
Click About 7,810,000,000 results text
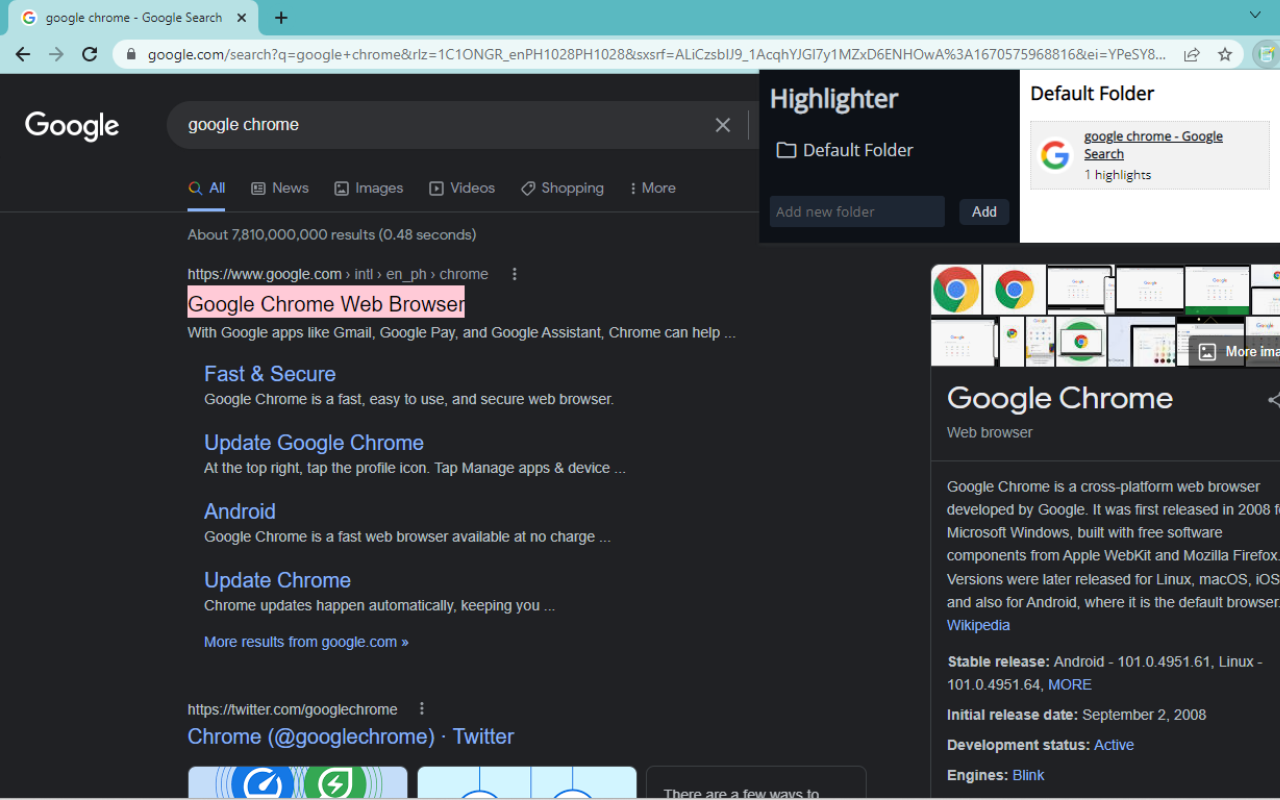[332, 235]
